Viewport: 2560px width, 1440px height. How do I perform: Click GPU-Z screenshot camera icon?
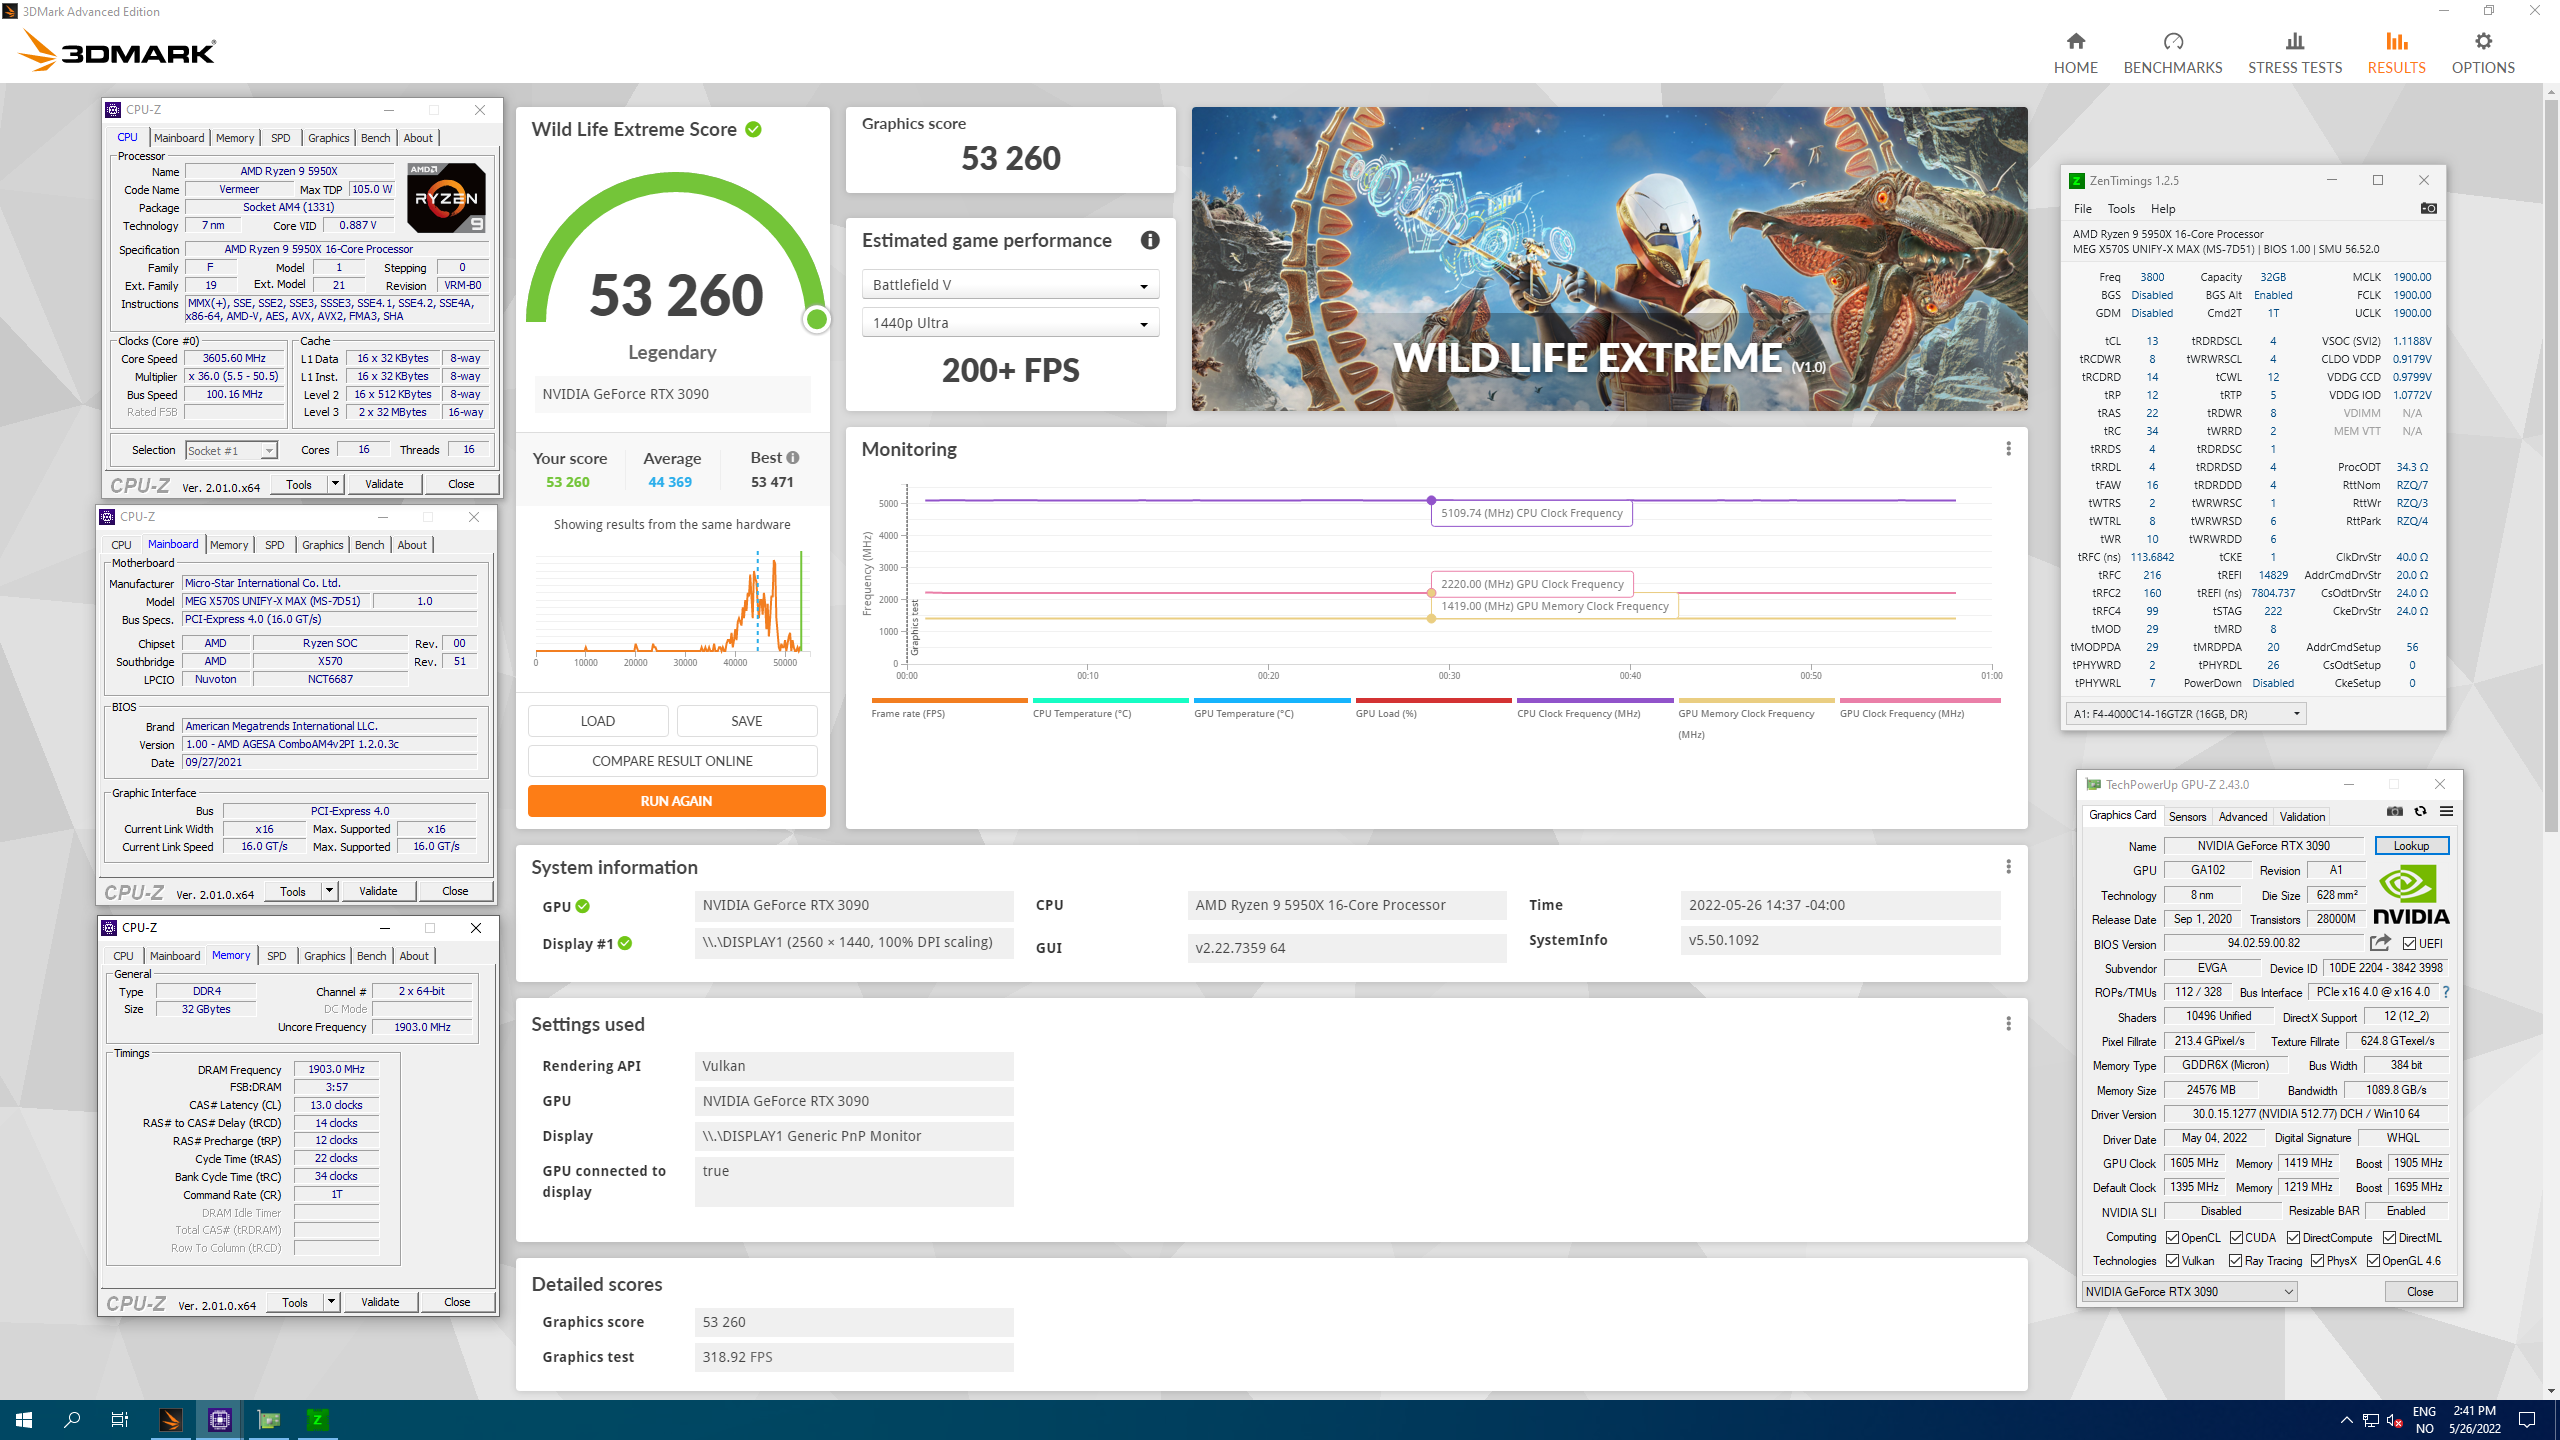pos(2394,812)
